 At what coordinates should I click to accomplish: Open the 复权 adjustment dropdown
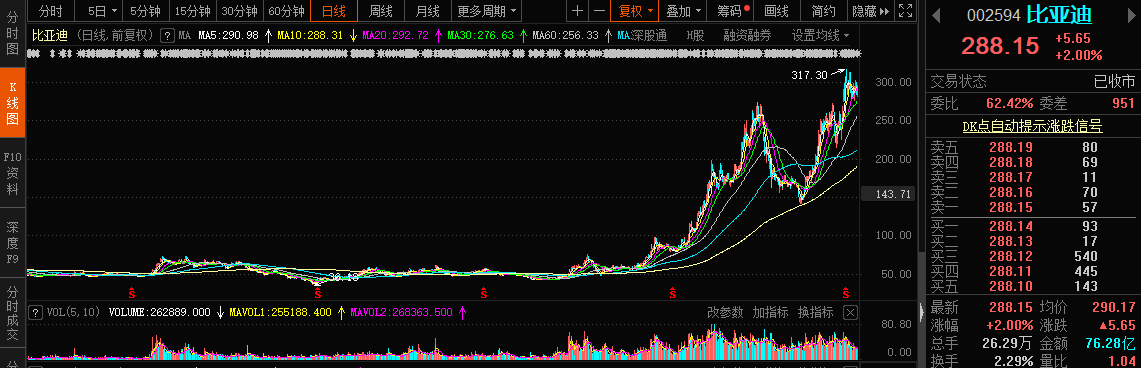click(x=636, y=11)
